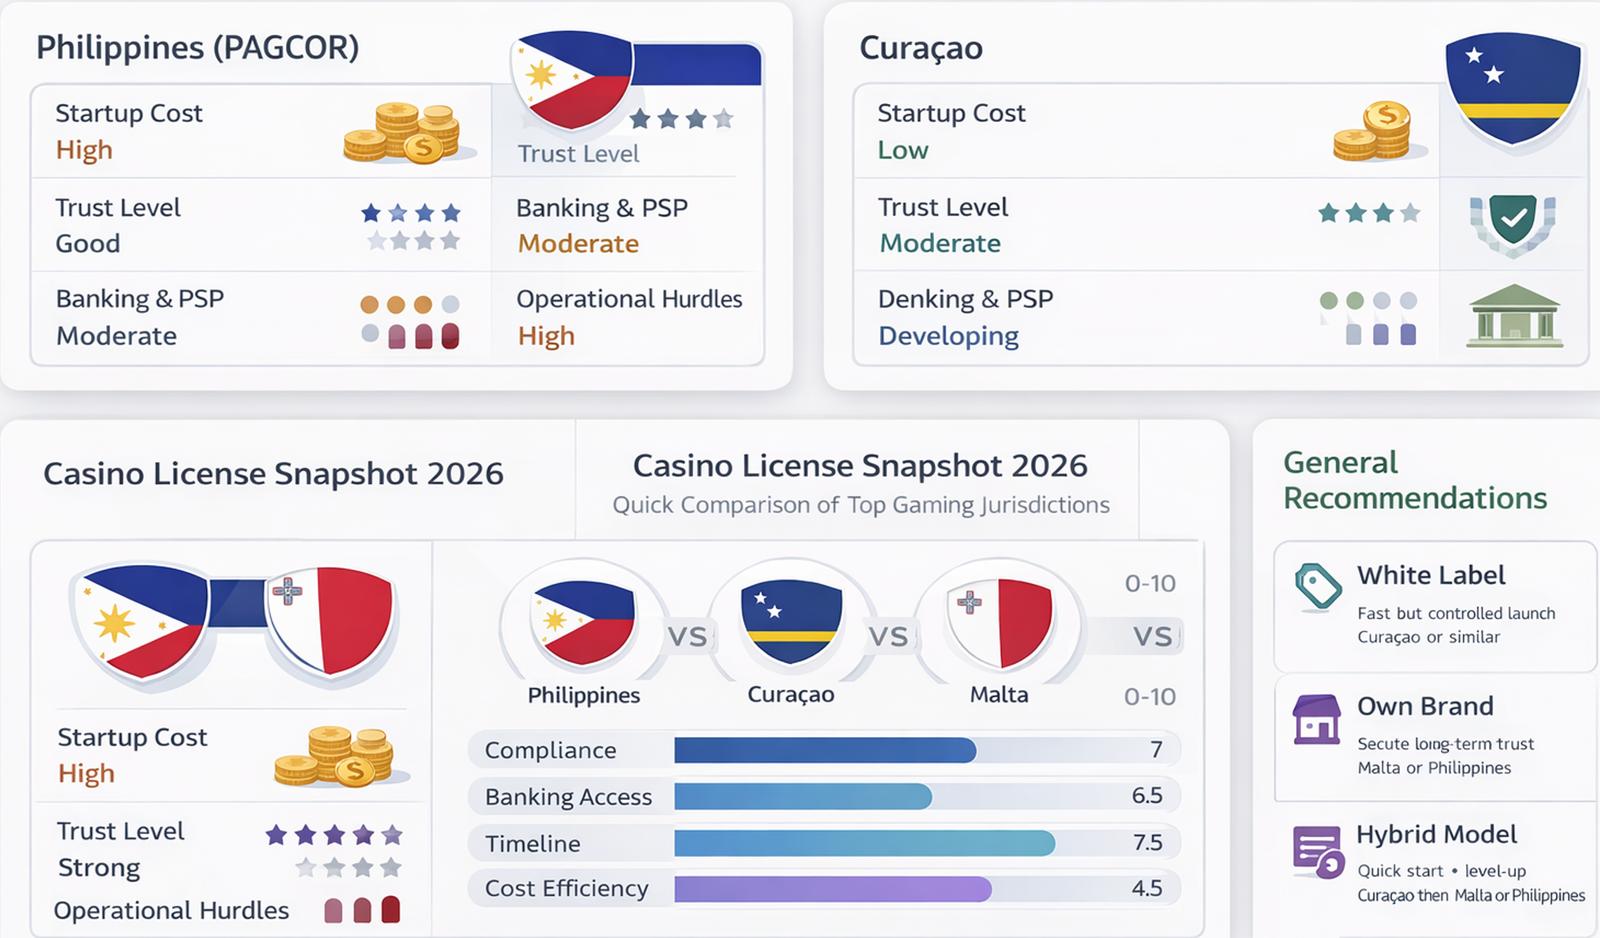This screenshot has width=1600, height=938.
Task: Click the Own Brand storefront icon
Action: coord(1317,720)
